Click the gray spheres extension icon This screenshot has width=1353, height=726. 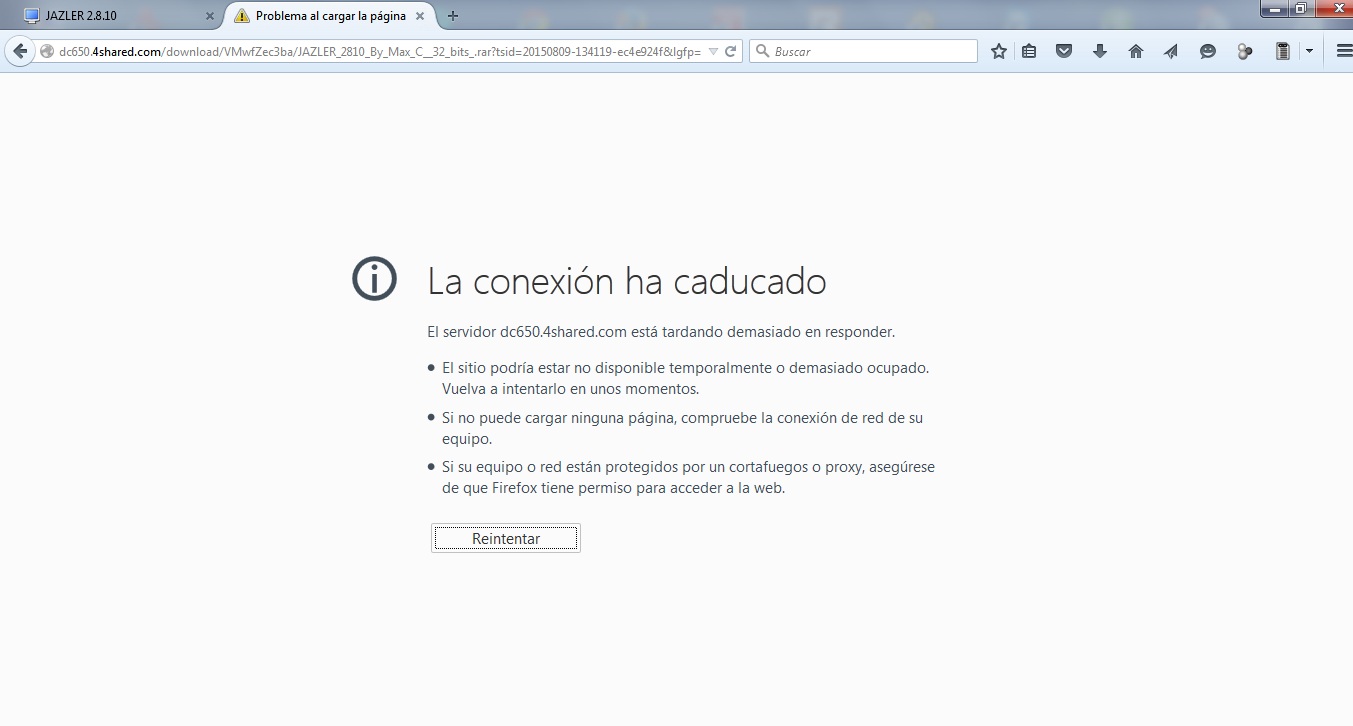pos(1245,52)
